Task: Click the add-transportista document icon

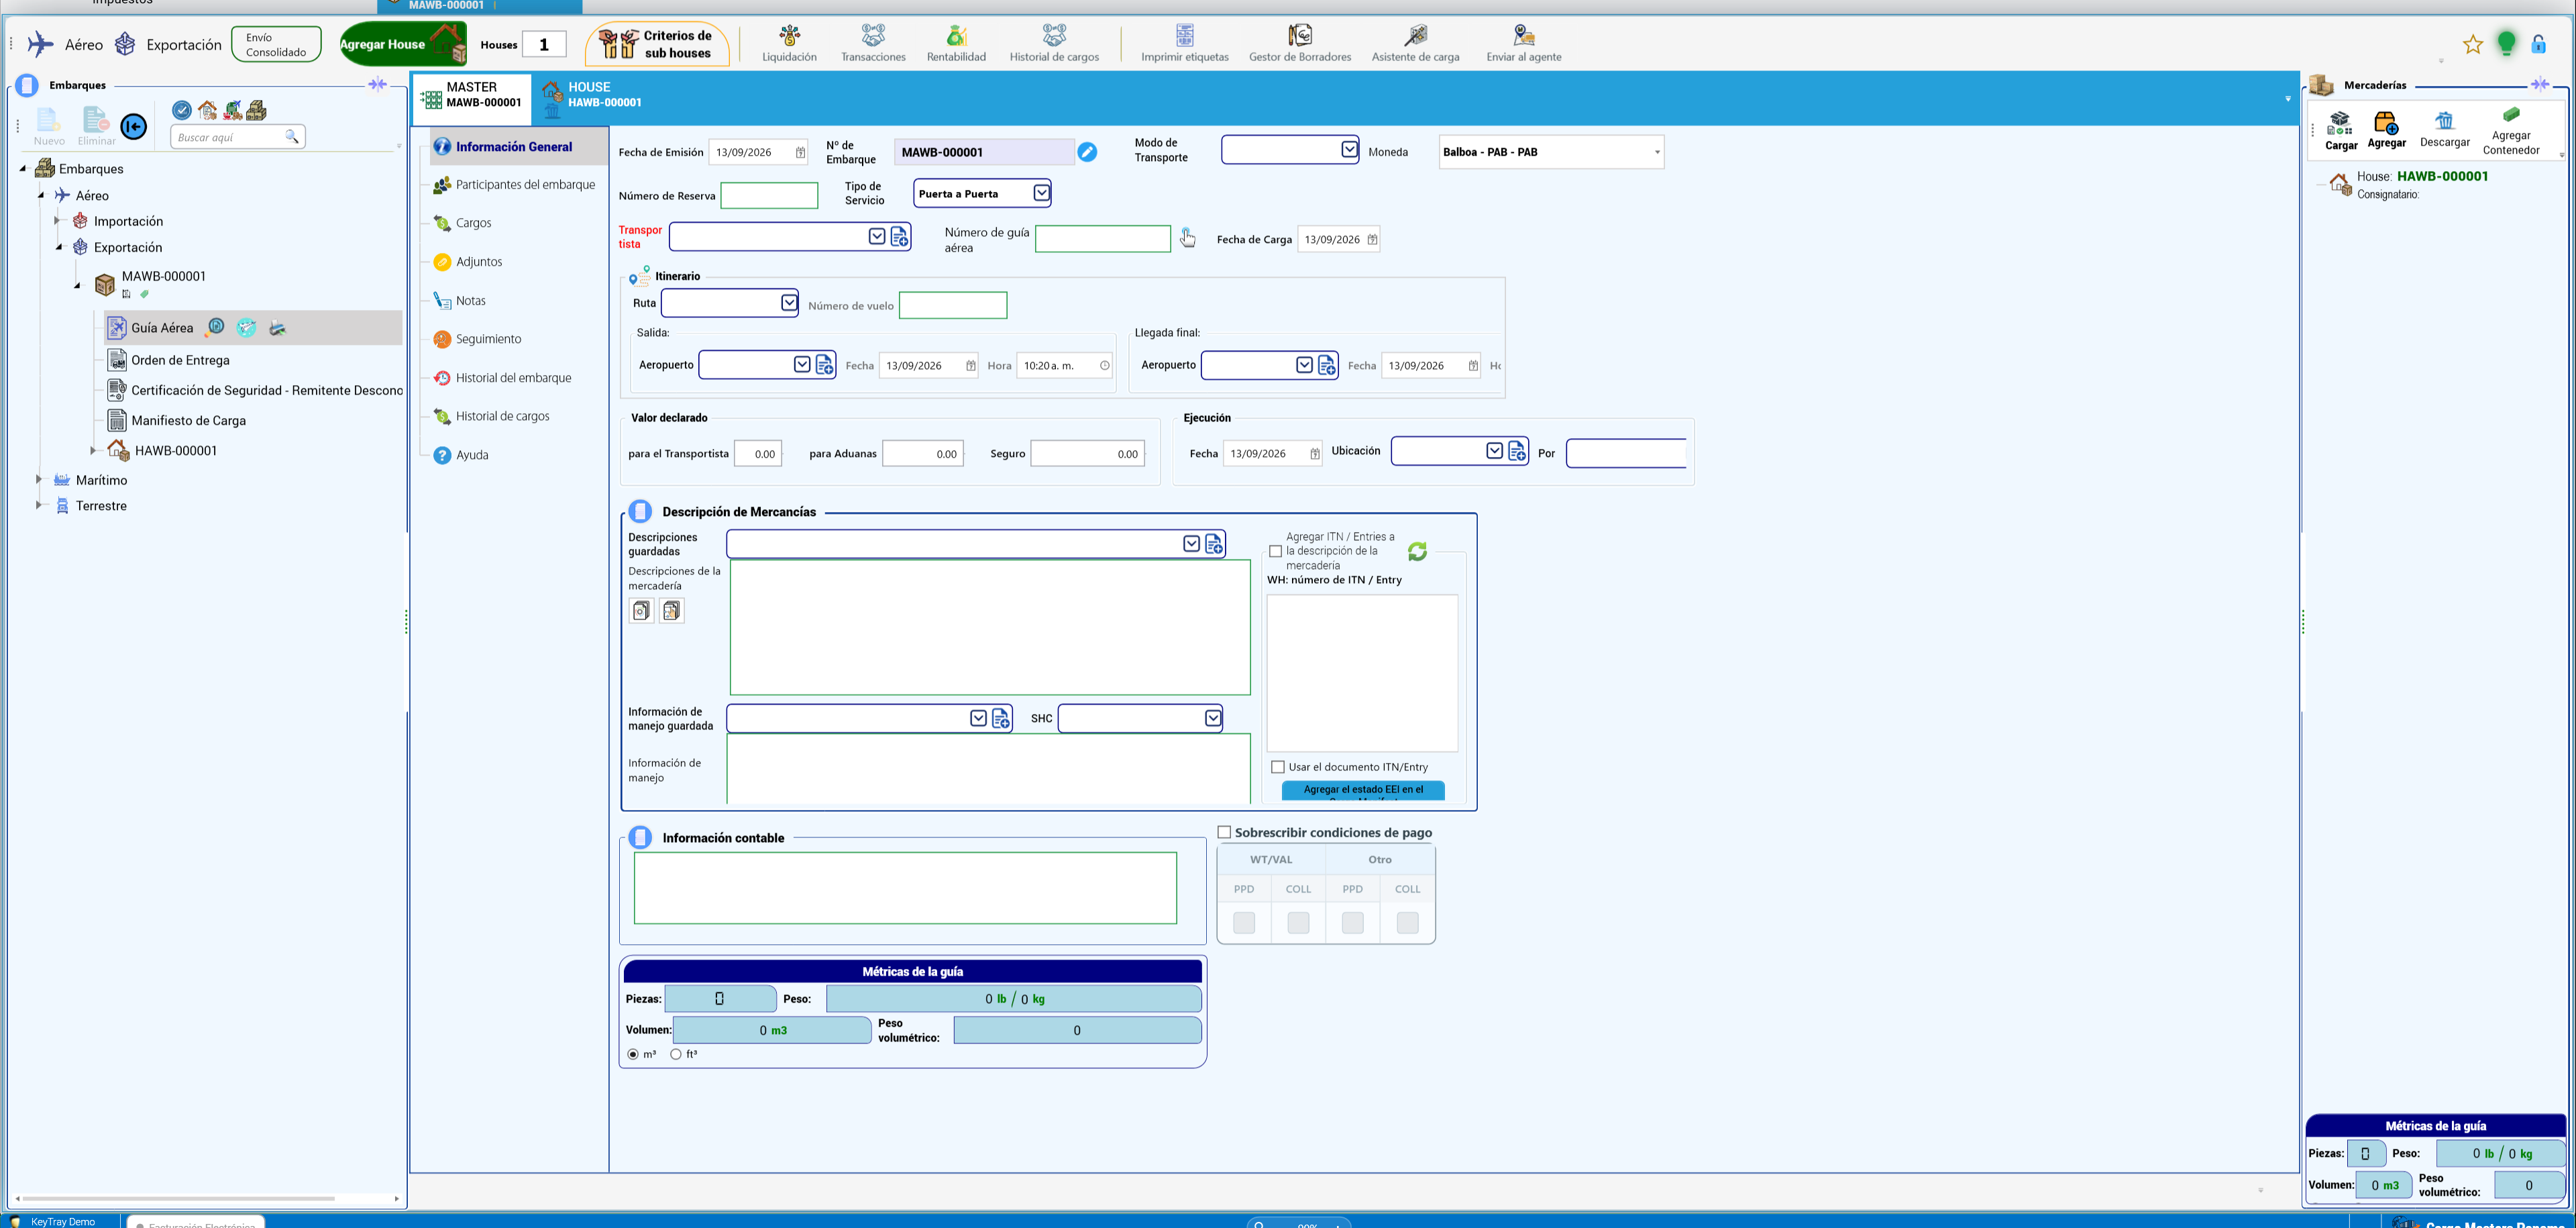Action: point(899,237)
